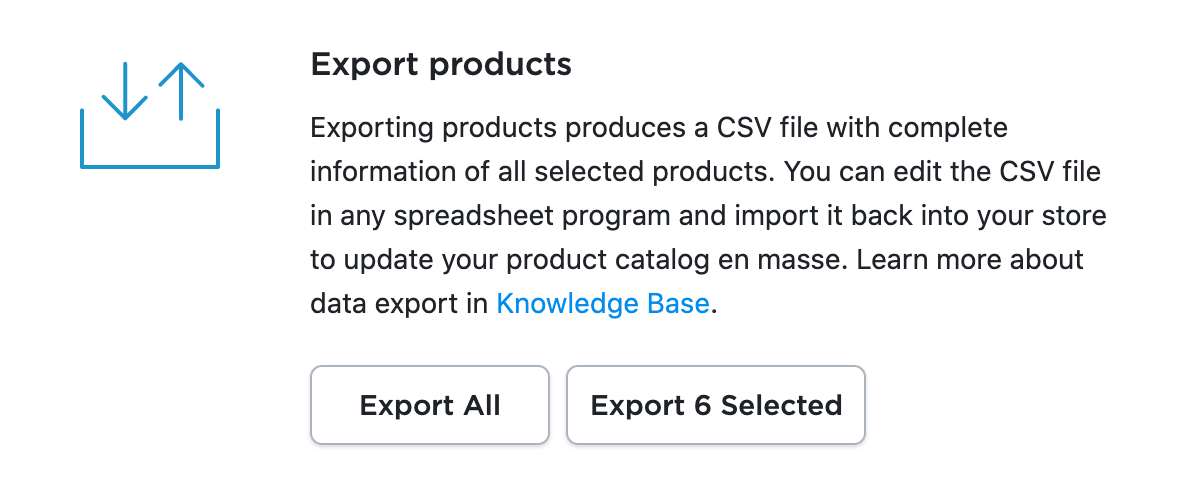Click the import/export arrows icon
The height and width of the screenshot is (482, 1186).
(150, 115)
